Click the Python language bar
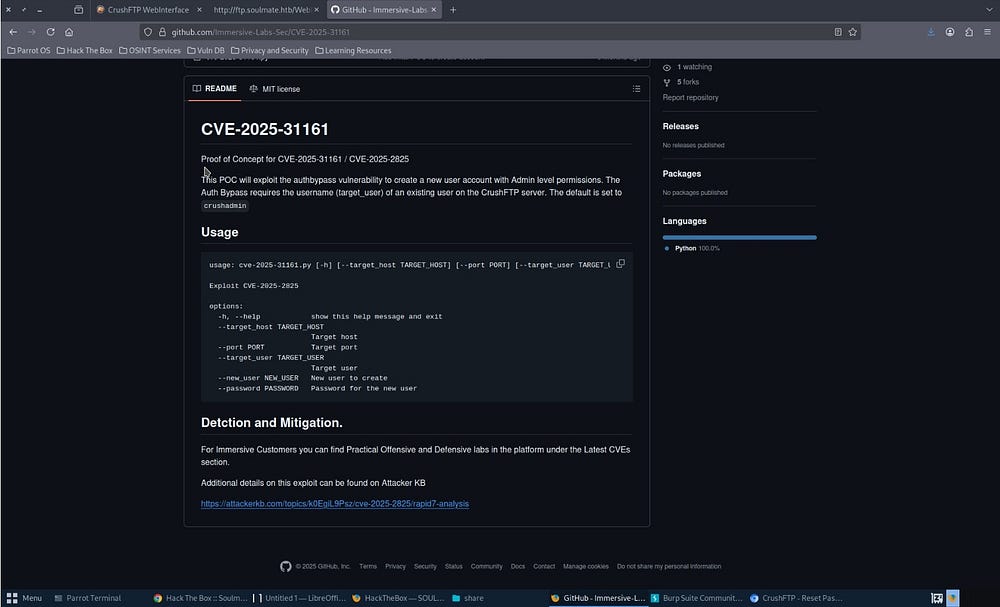Viewport: 1000px width, 607px height. coord(740,237)
